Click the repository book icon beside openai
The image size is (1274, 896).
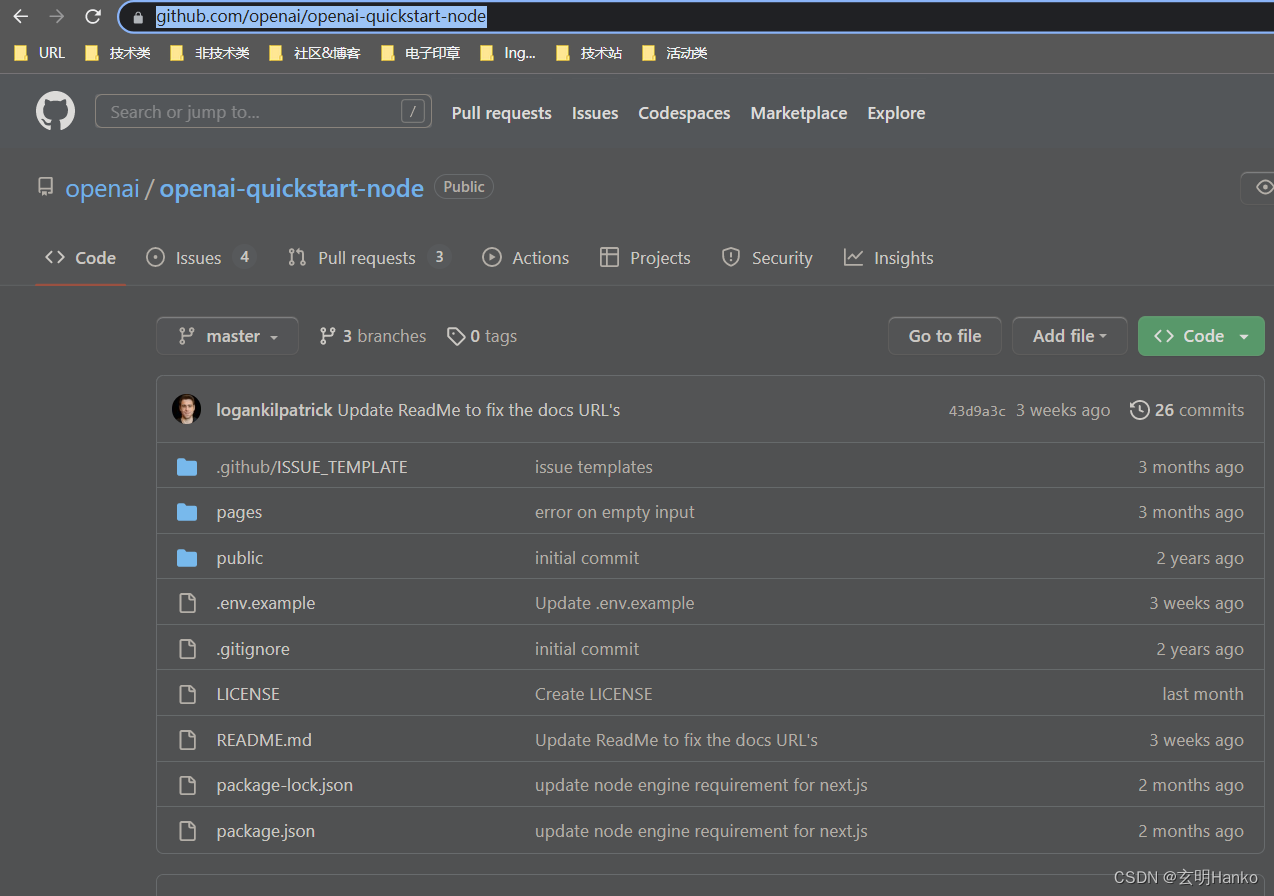(x=45, y=187)
